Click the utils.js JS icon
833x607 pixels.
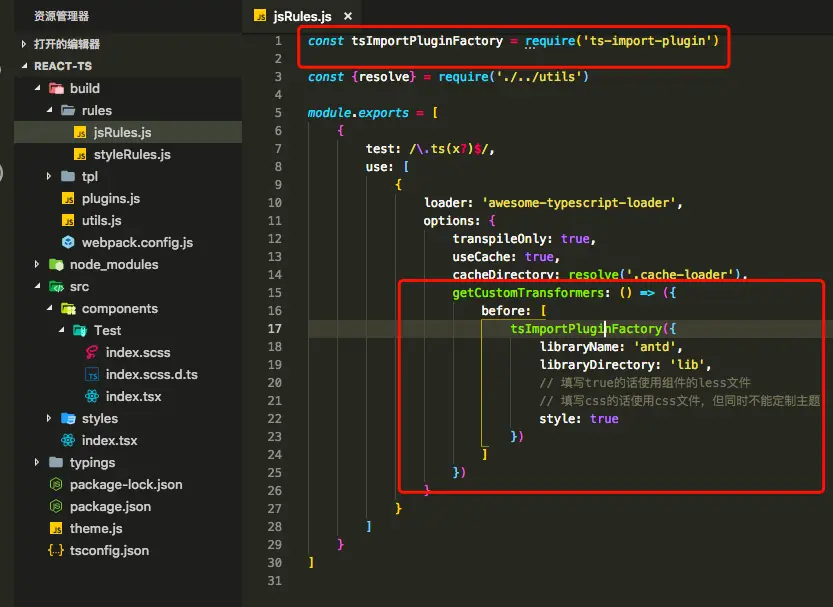point(68,220)
